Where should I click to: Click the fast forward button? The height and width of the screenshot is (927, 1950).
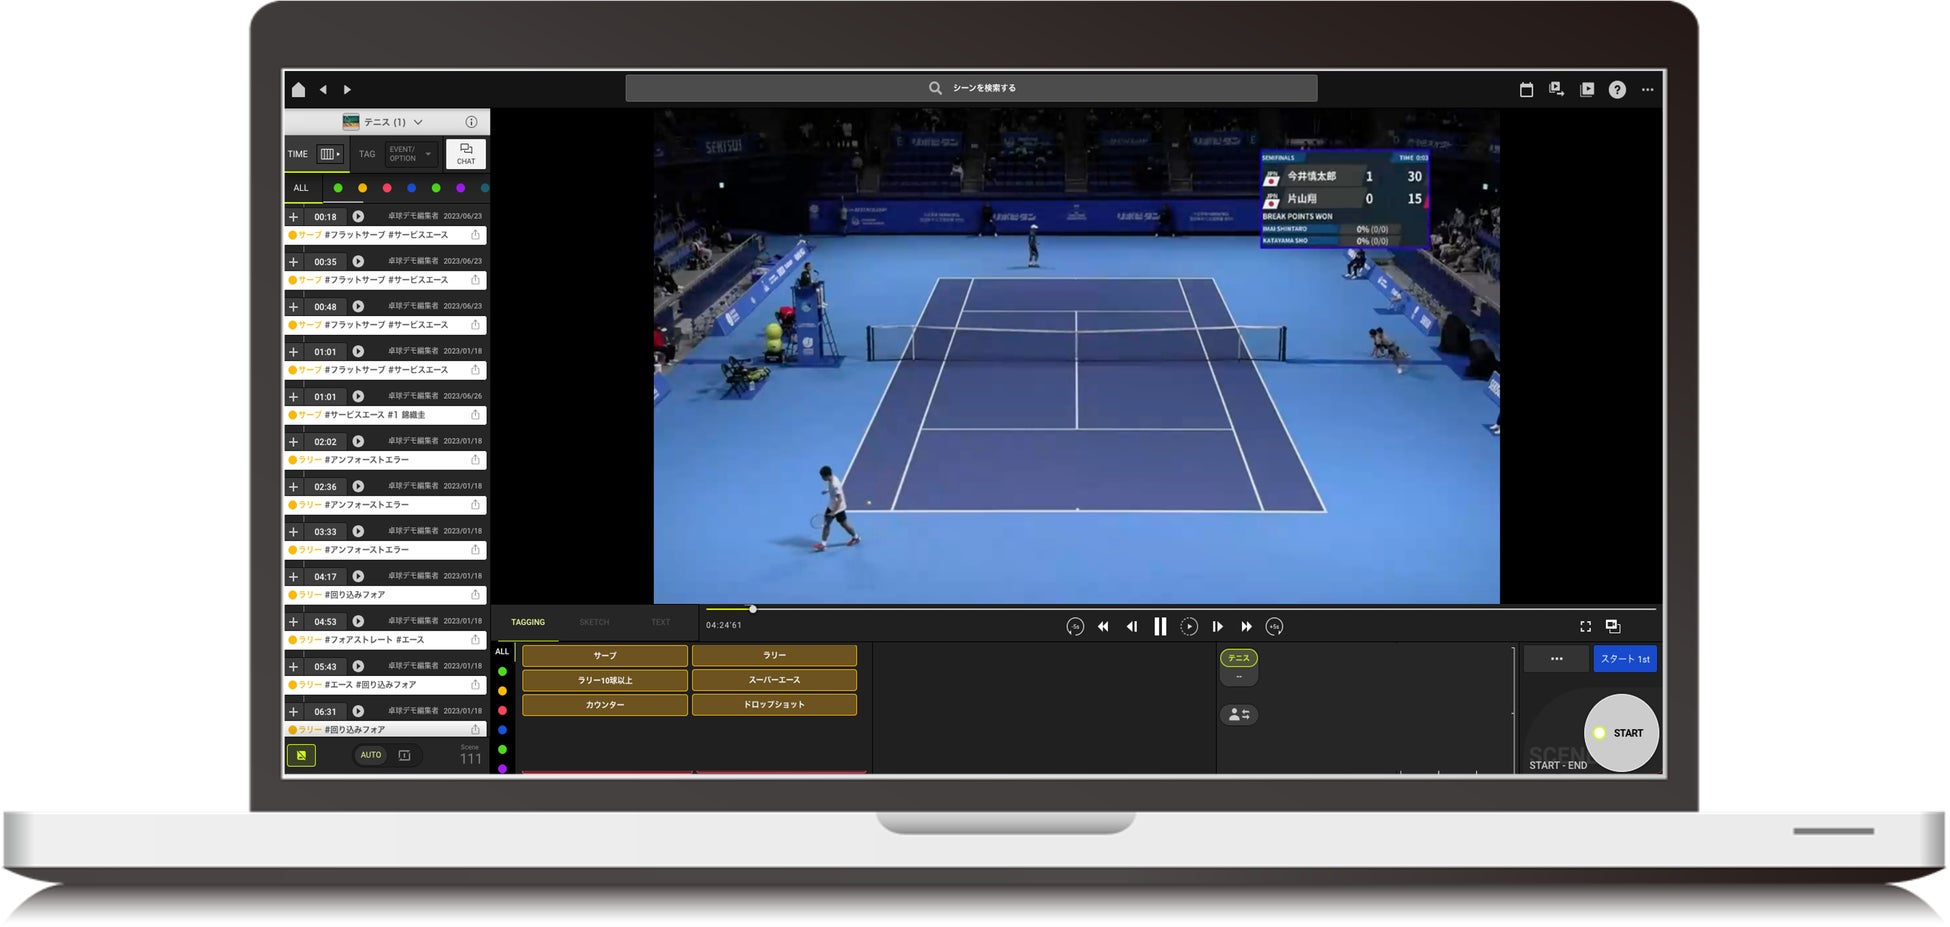coord(1246,627)
